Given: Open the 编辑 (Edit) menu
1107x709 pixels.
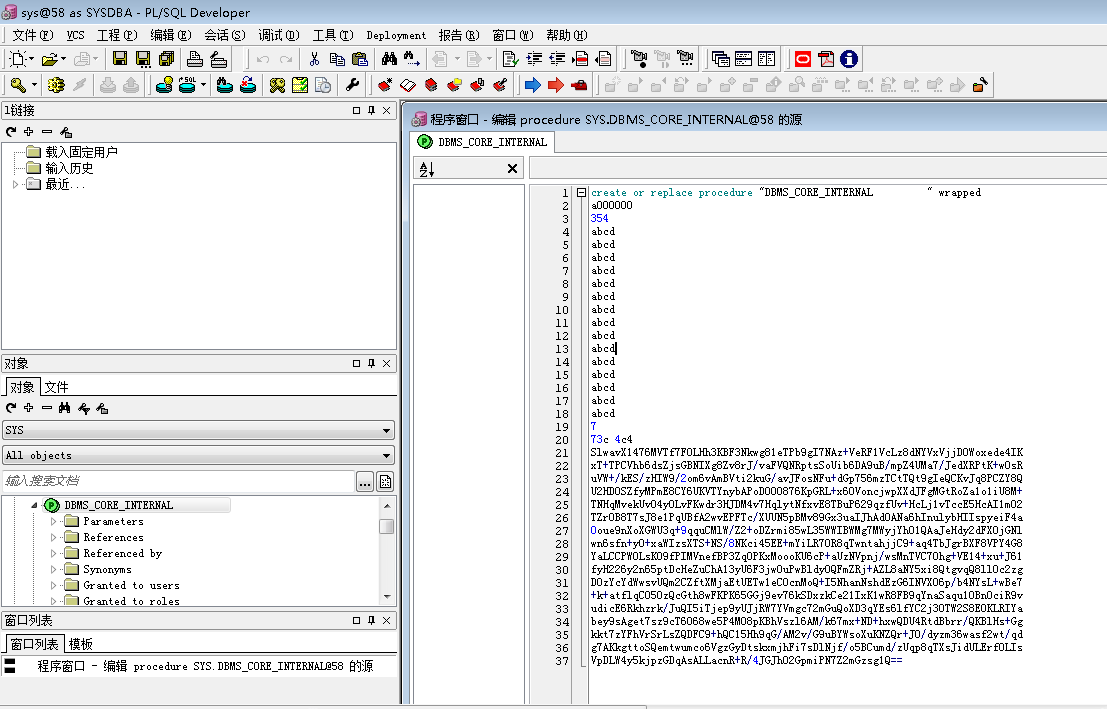Looking at the screenshot, I should coord(170,35).
